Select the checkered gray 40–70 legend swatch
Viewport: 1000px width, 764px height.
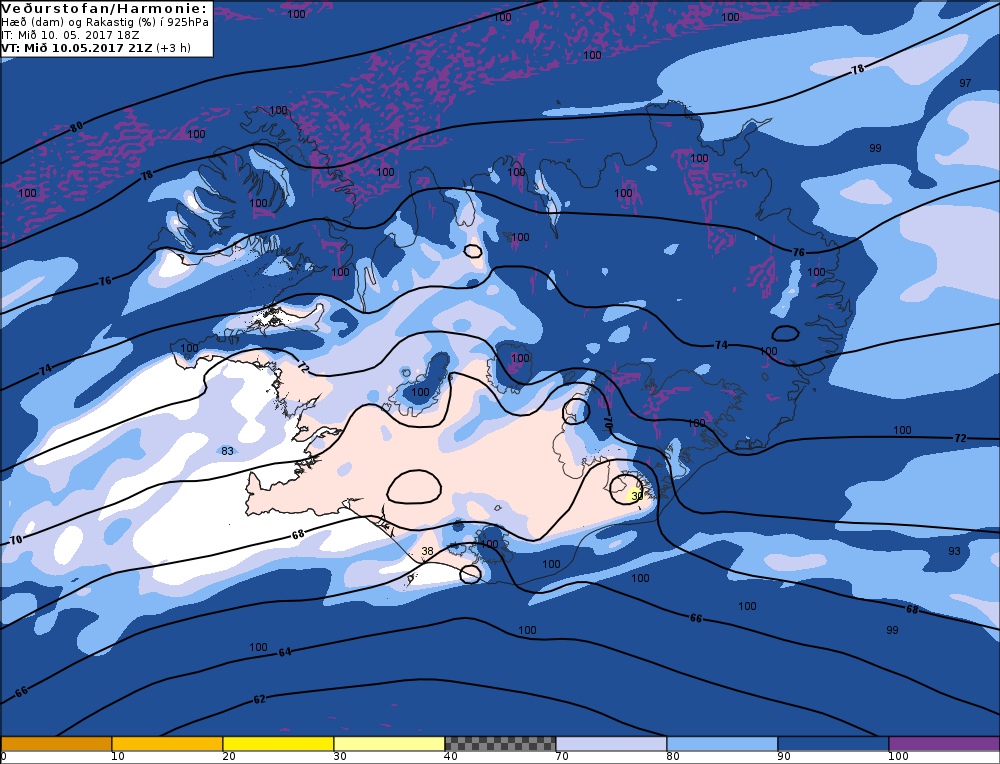500,744
